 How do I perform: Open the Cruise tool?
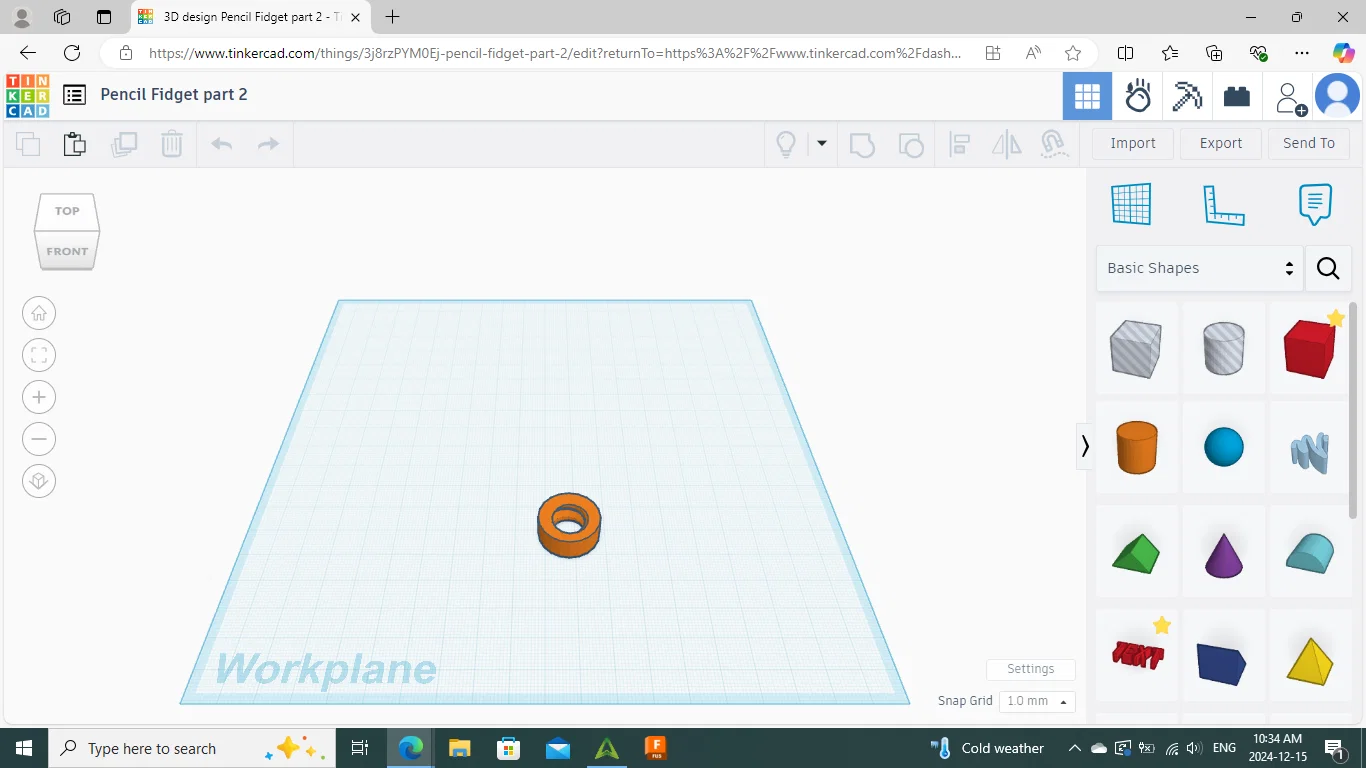click(1052, 144)
